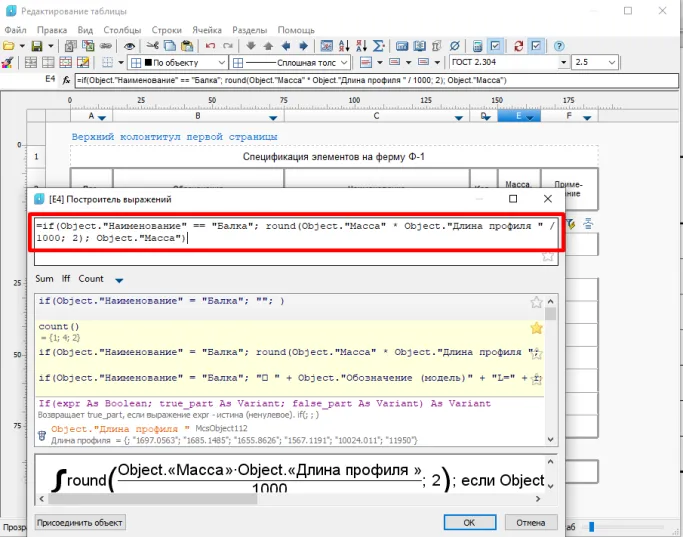
Task: Expand the functions arrow next to Count
Action: click(119, 280)
